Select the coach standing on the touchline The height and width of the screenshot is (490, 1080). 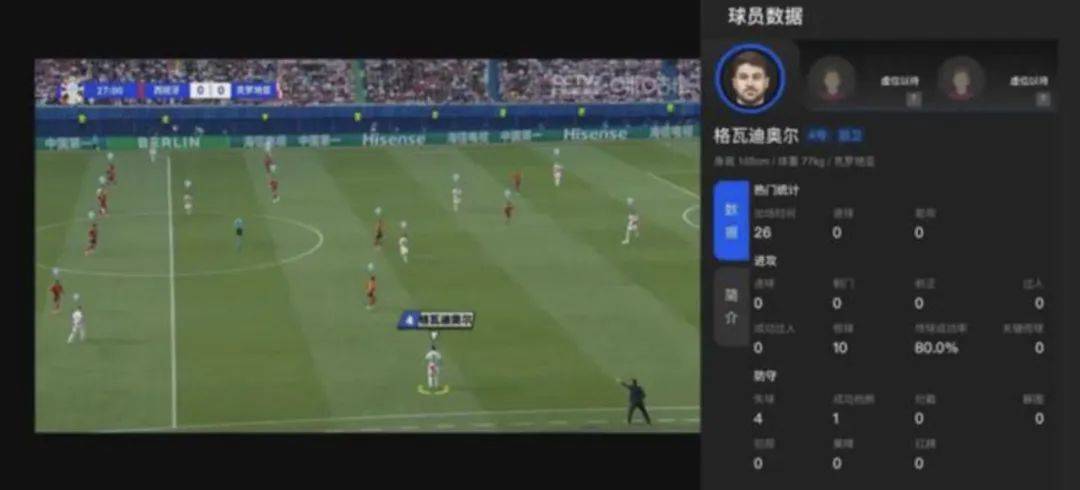pyautogui.click(x=636, y=401)
